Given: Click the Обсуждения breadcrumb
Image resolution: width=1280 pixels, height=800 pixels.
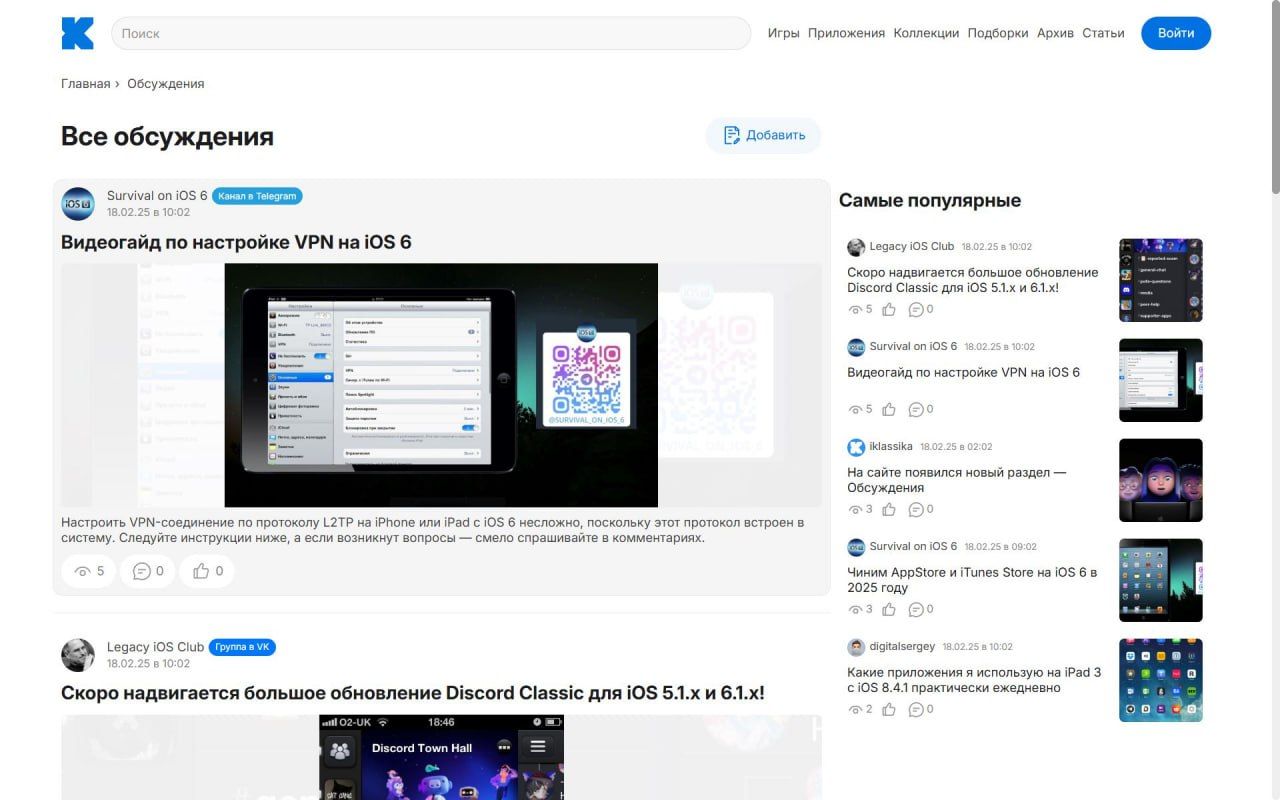Looking at the screenshot, I should coord(165,84).
